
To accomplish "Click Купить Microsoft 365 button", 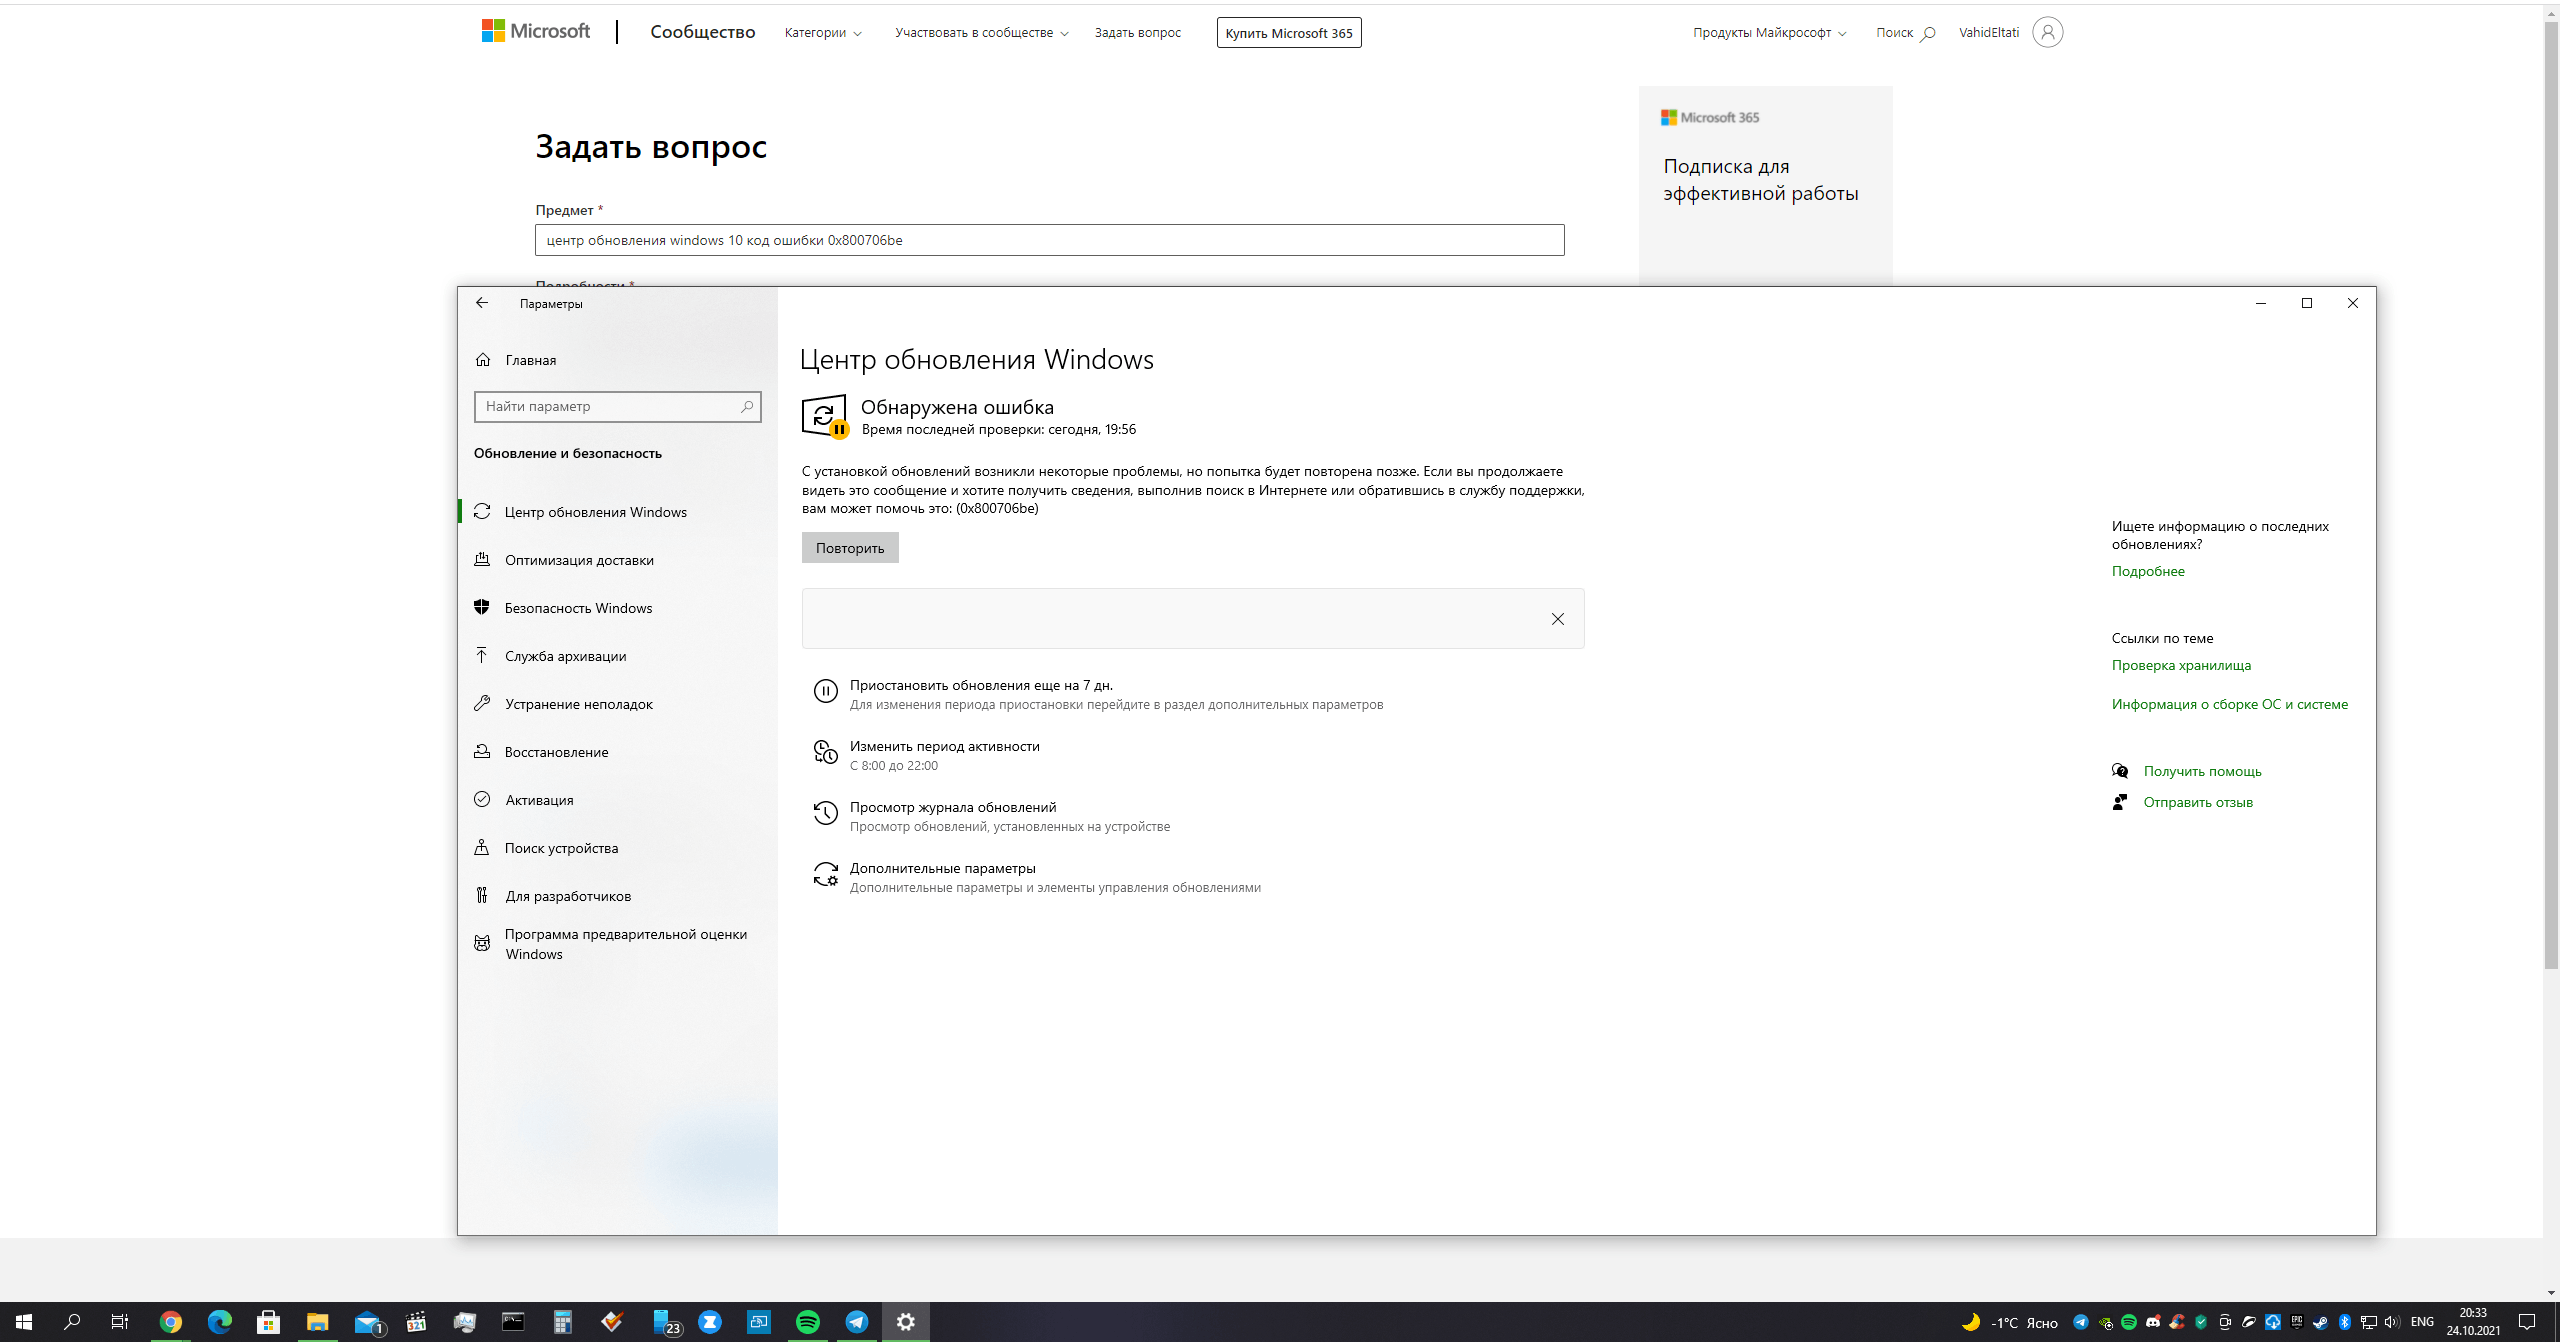I will pyautogui.click(x=1288, y=33).
